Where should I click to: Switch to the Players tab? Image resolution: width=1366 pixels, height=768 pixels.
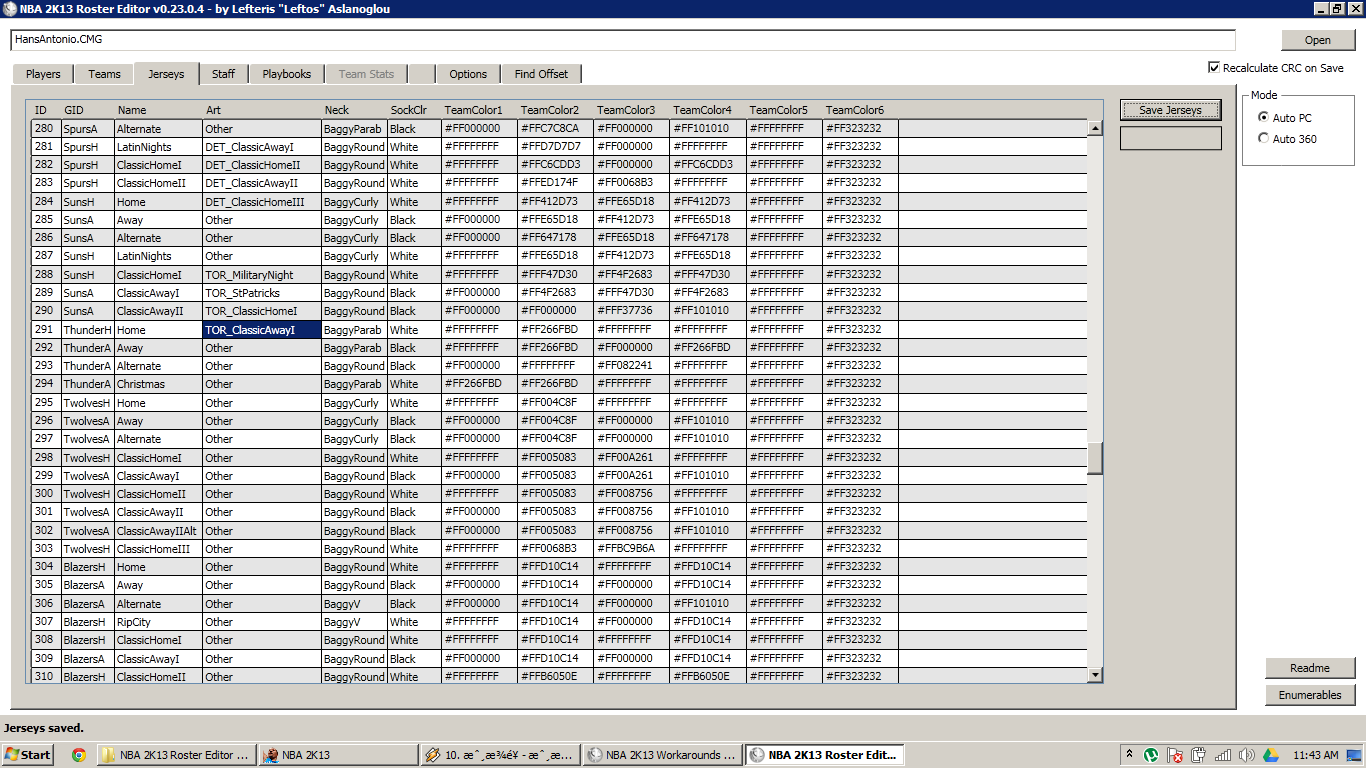(43, 74)
